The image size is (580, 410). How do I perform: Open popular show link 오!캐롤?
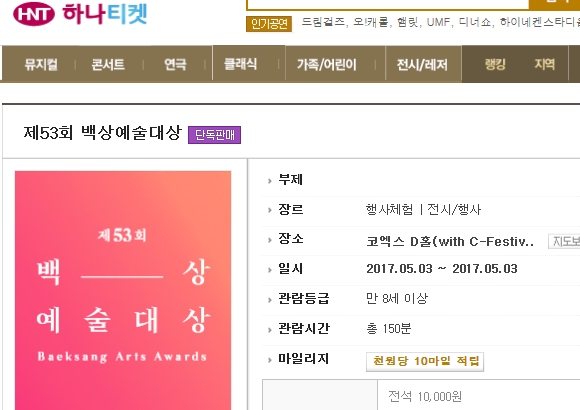(370, 22)
